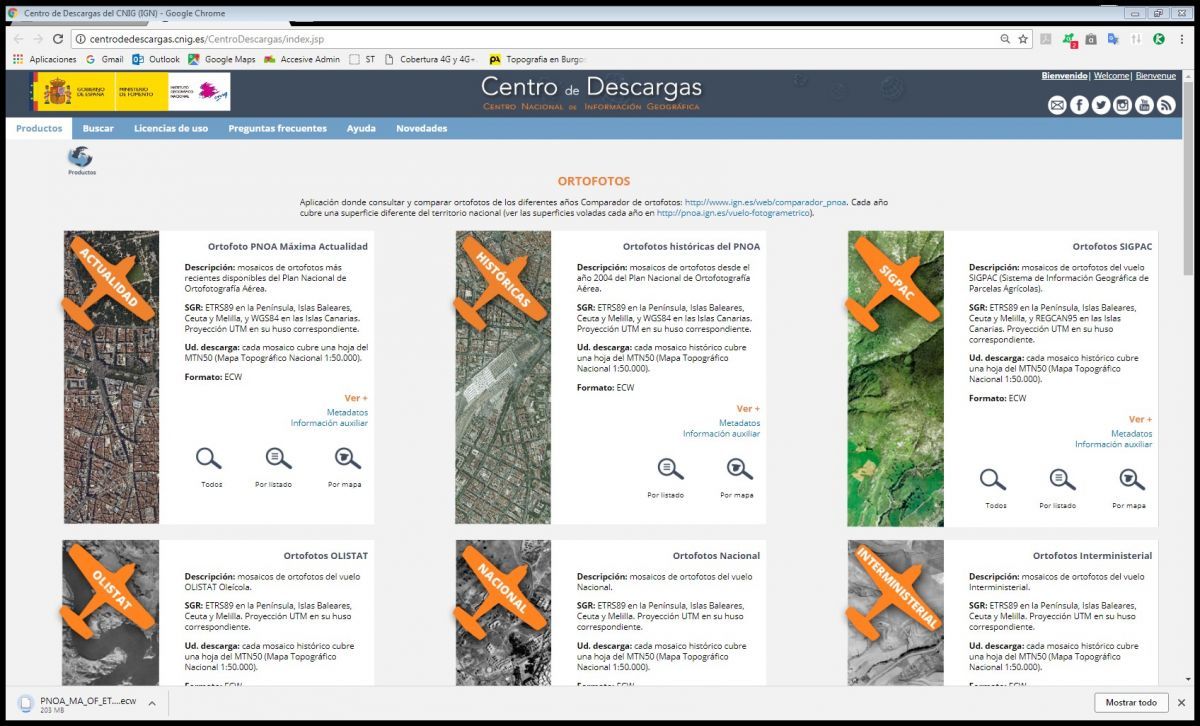Viewport: 1200px width, 726px height.
Task: Open the Chrome three-dot menu
Action: (1183, 39)
